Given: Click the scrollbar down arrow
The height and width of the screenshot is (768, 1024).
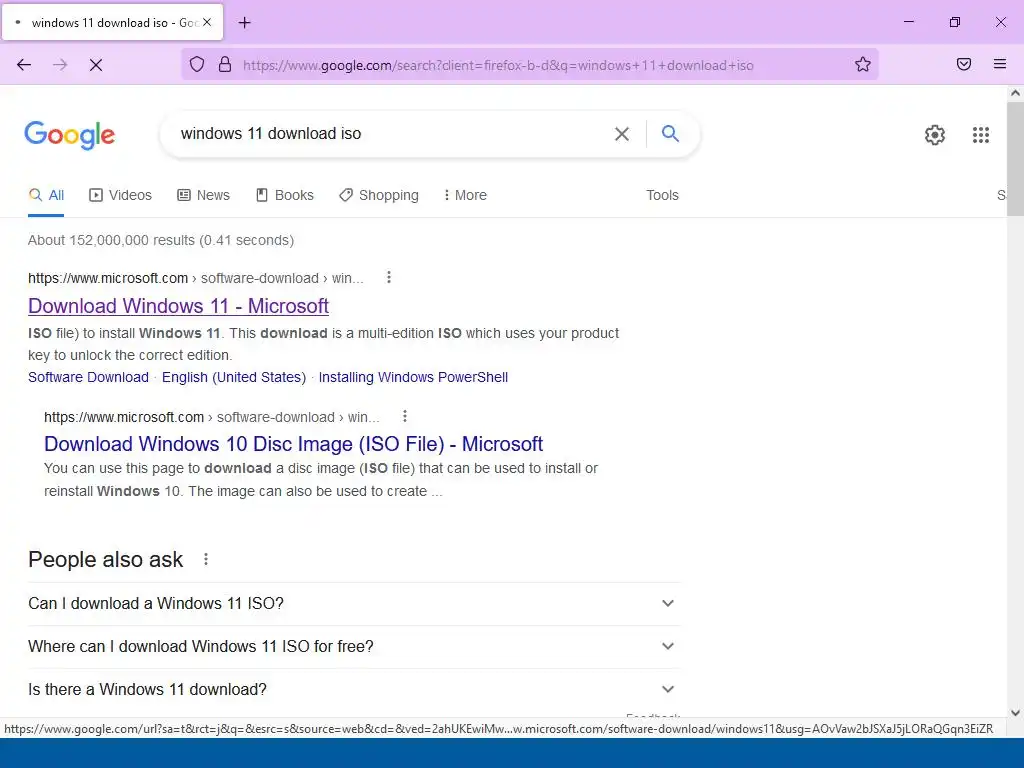Looking at the screenshot, I should pos(1015,713).
